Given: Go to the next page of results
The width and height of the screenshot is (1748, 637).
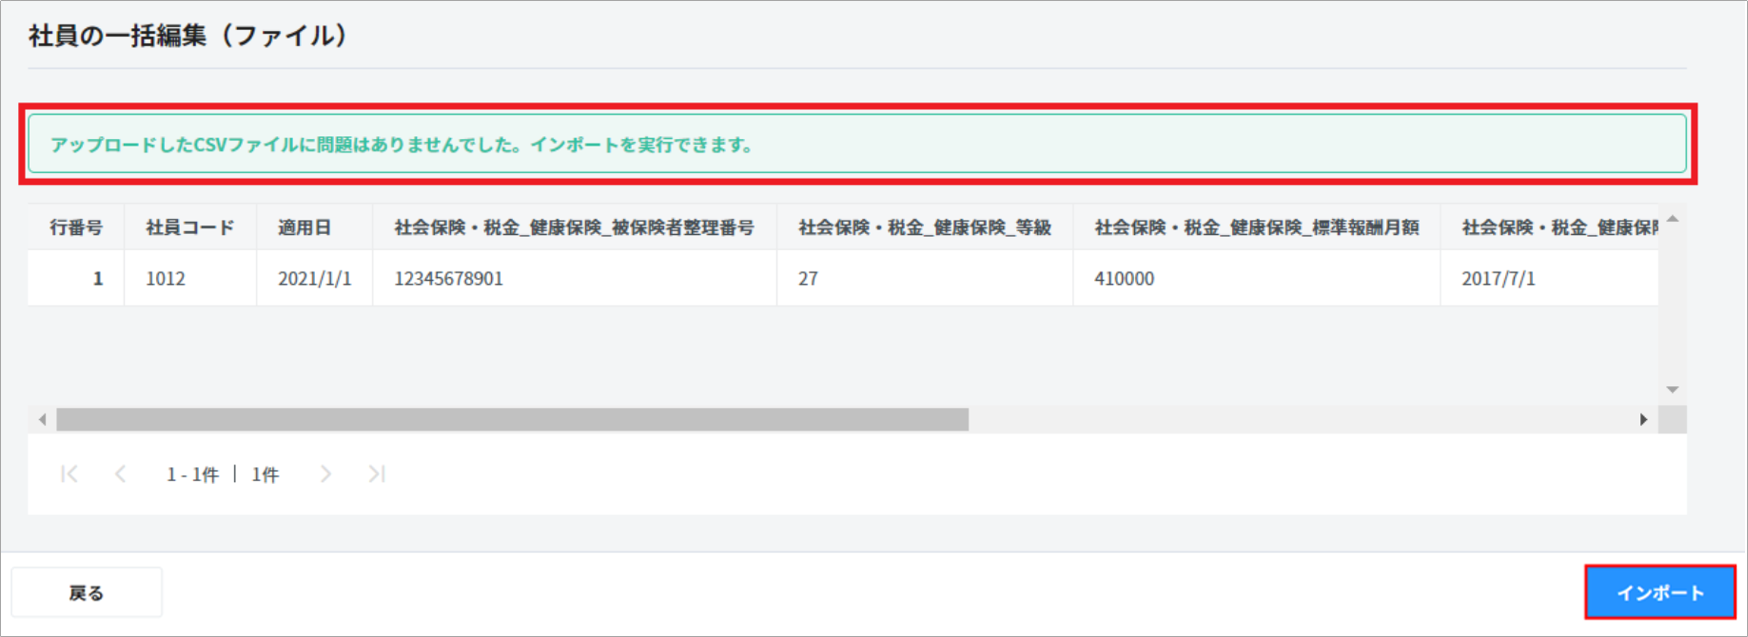Looking at the screenshot, I should click(325, 474).
